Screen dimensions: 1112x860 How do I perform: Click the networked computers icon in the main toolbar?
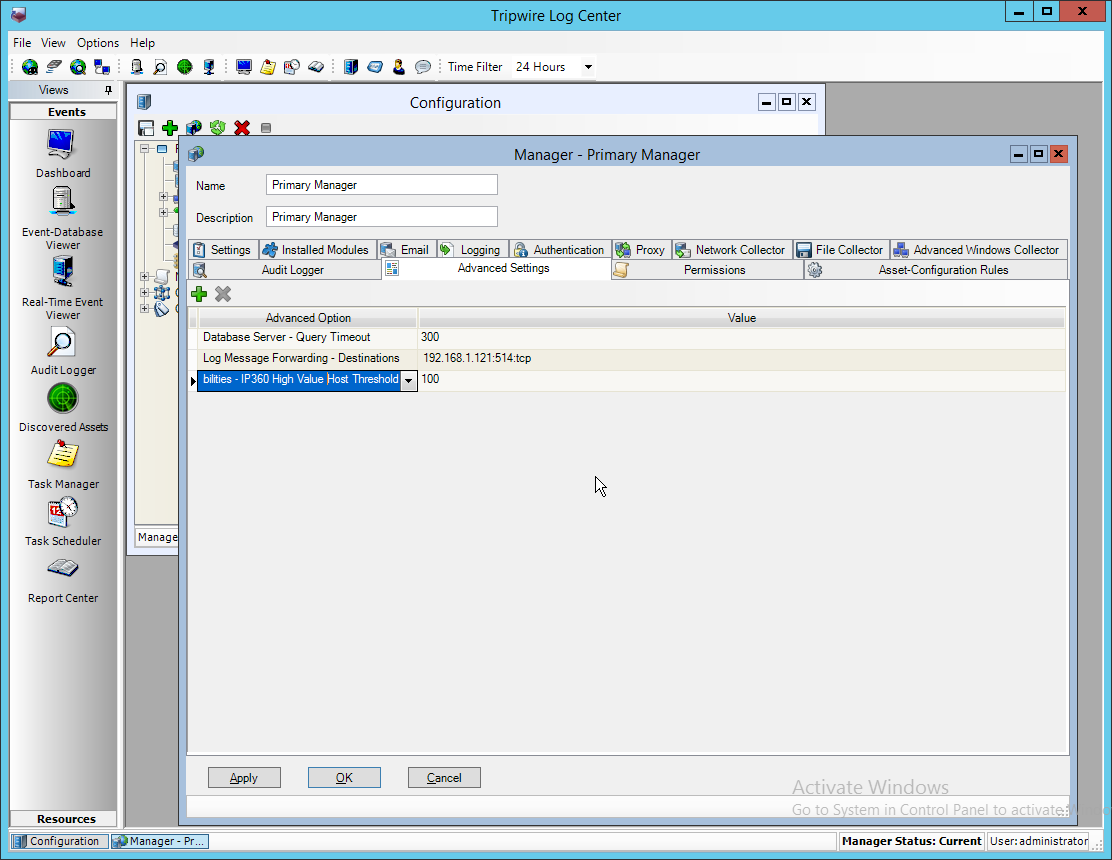pos(102,67)
